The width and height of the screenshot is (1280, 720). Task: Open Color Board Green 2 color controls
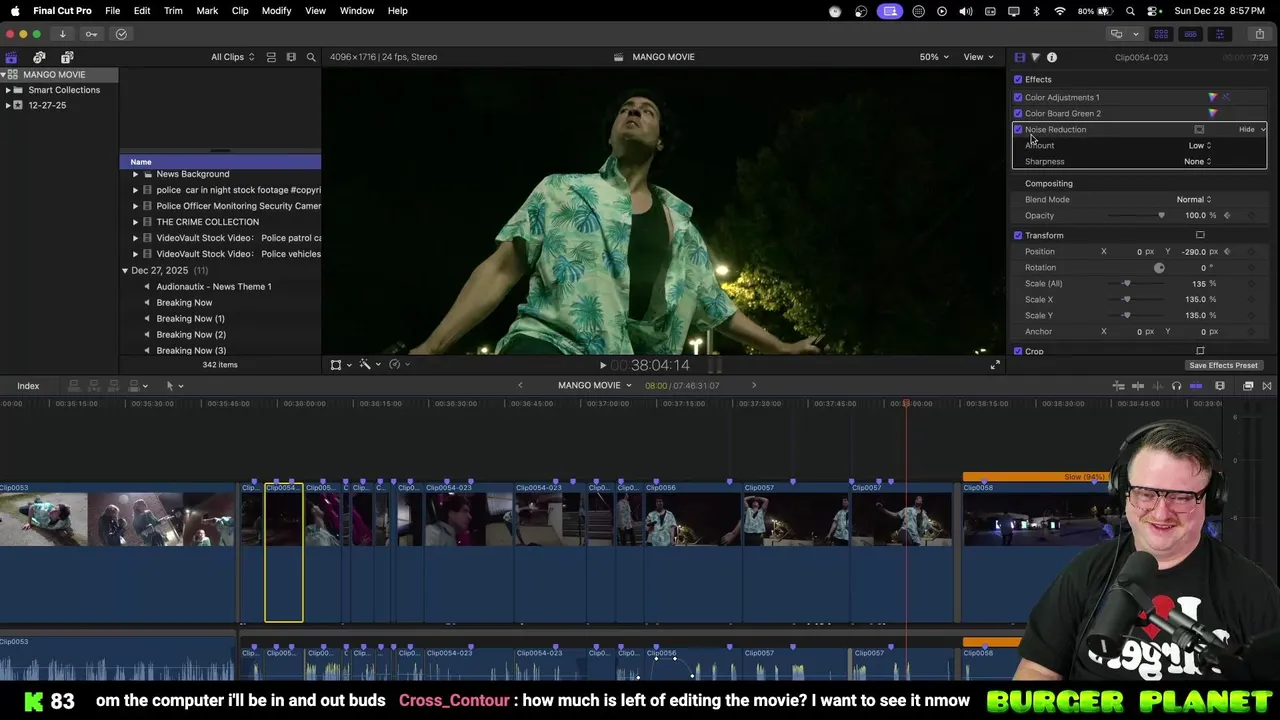click(1213, 113)
